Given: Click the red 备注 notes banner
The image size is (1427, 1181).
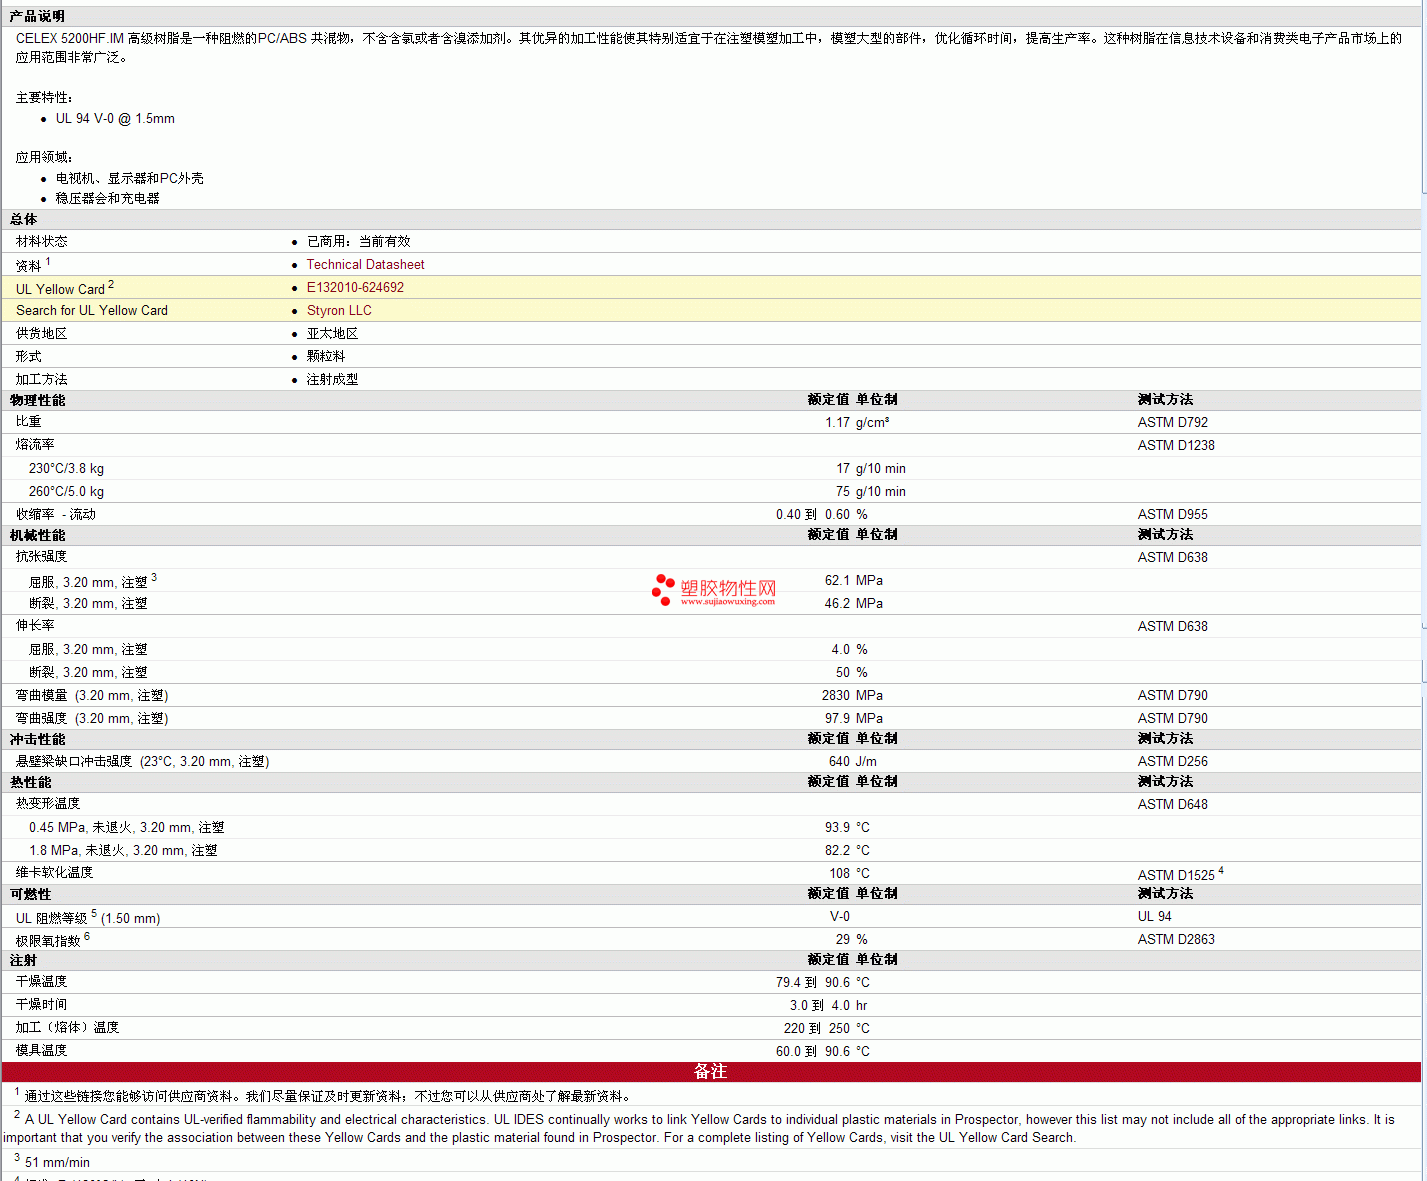Looking at the screenshot, I should pos(711,1072).
